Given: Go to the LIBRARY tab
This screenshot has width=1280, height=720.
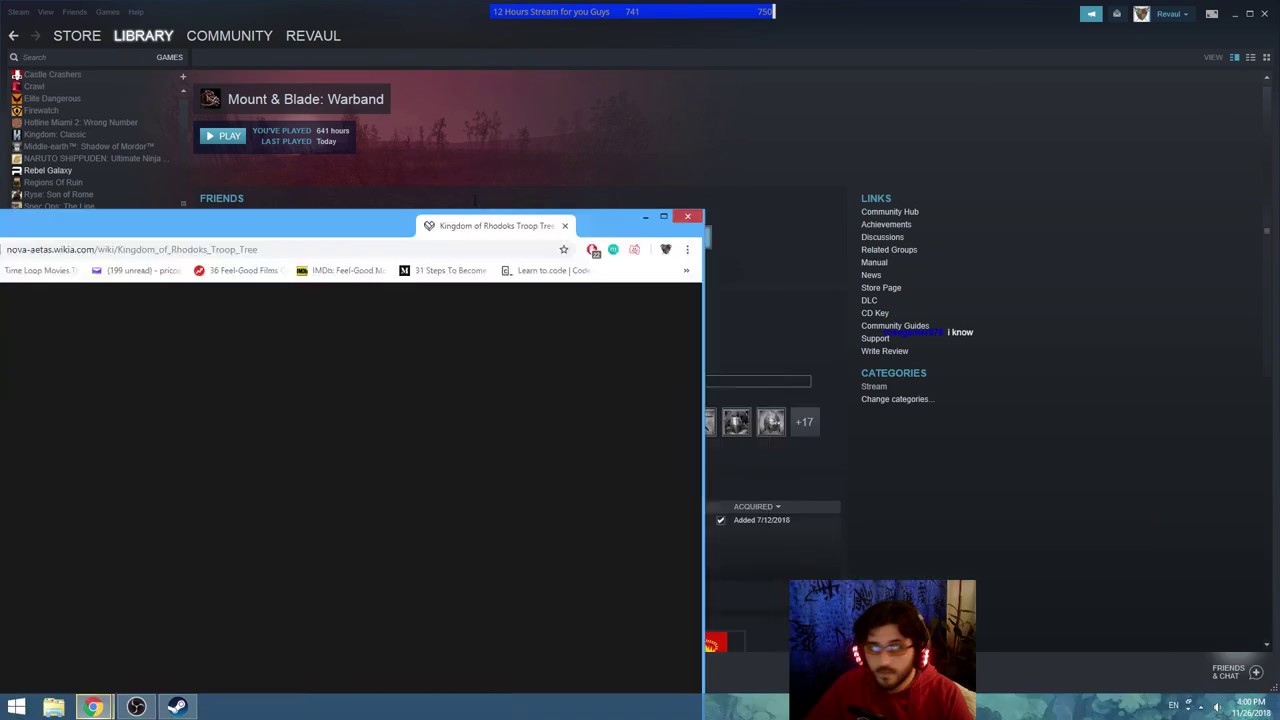Looking at the screenshot, I should coord(143,36).
